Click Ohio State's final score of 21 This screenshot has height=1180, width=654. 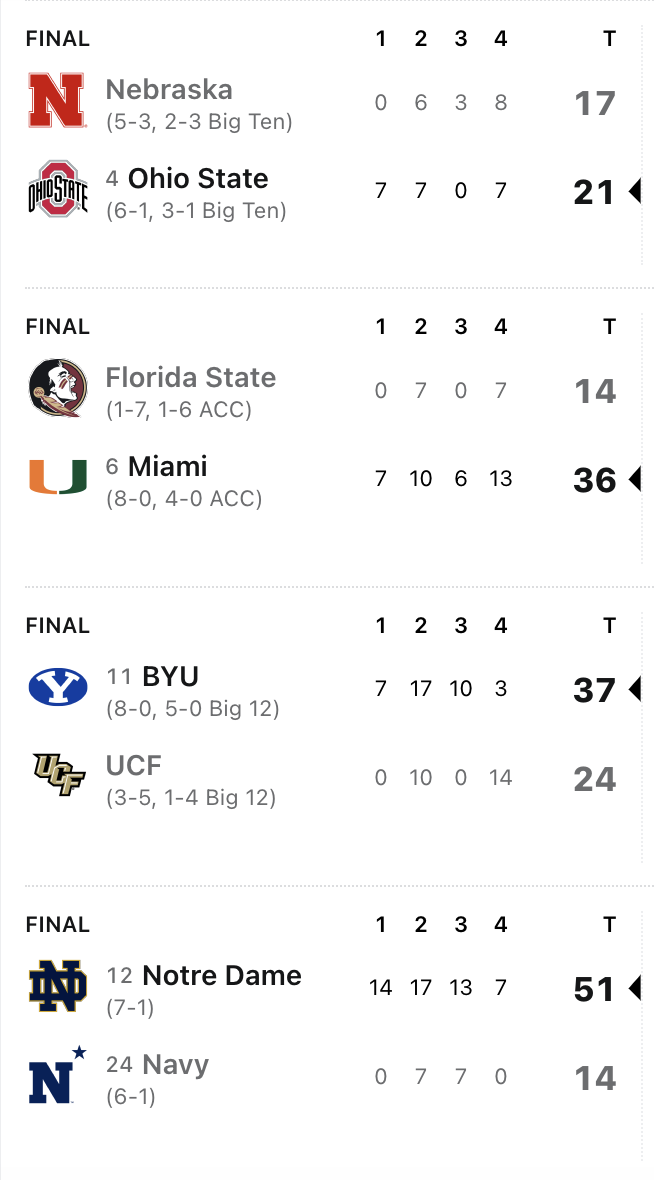594,192
